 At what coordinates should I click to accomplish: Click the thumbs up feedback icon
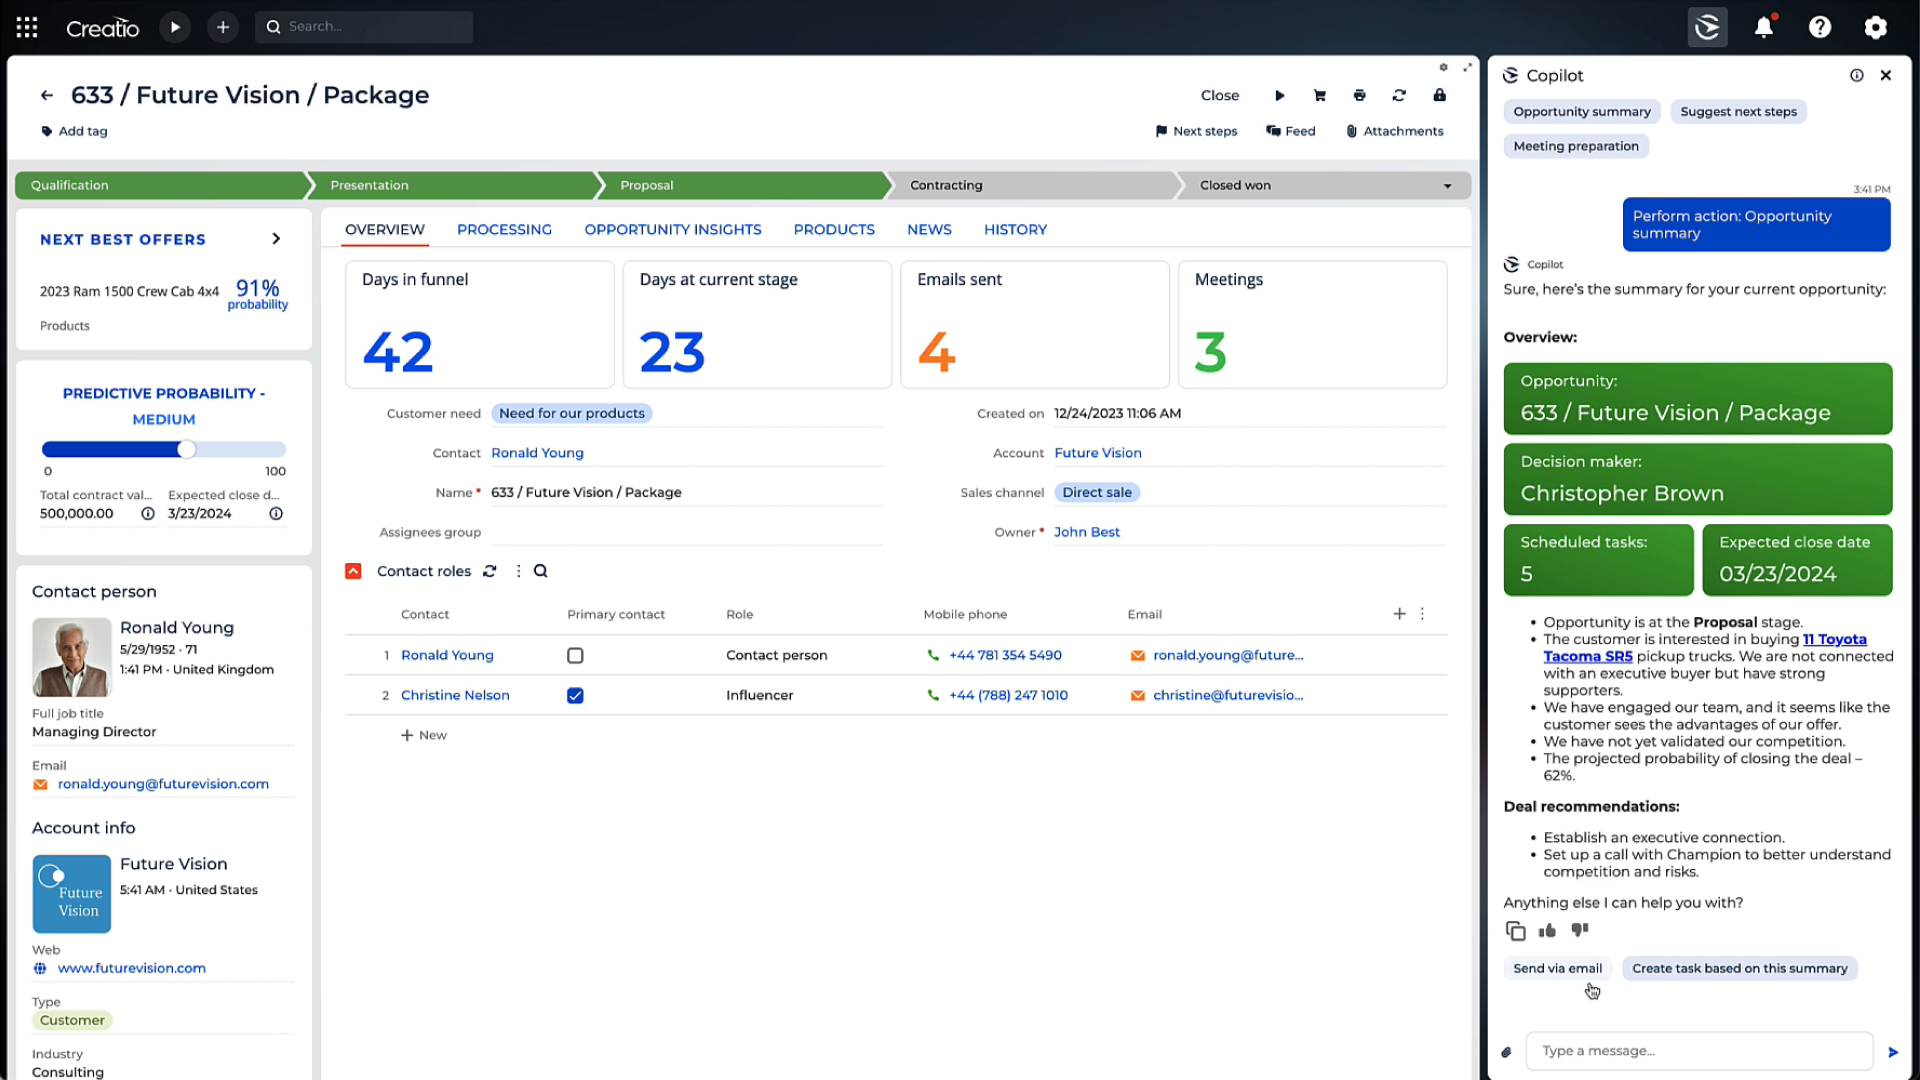(x=1547, y=931)
